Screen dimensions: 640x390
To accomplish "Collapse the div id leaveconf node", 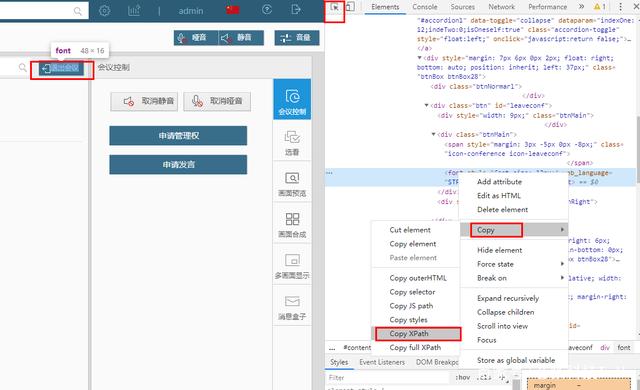I will point(427,105).
